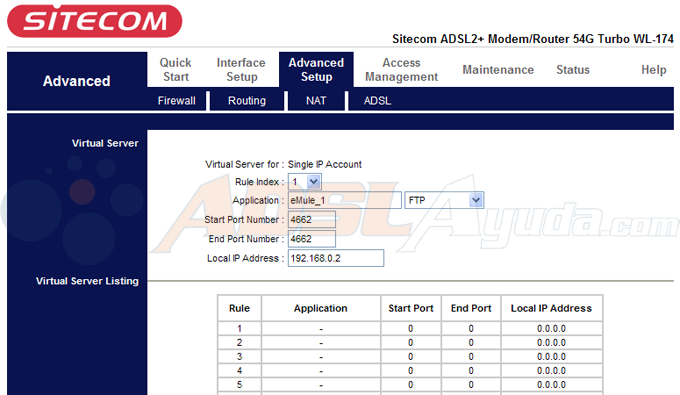This screenshot has height=395, width=680.
Task: Select the Advanced Setup tab
Action: click(x=316, y=70)
